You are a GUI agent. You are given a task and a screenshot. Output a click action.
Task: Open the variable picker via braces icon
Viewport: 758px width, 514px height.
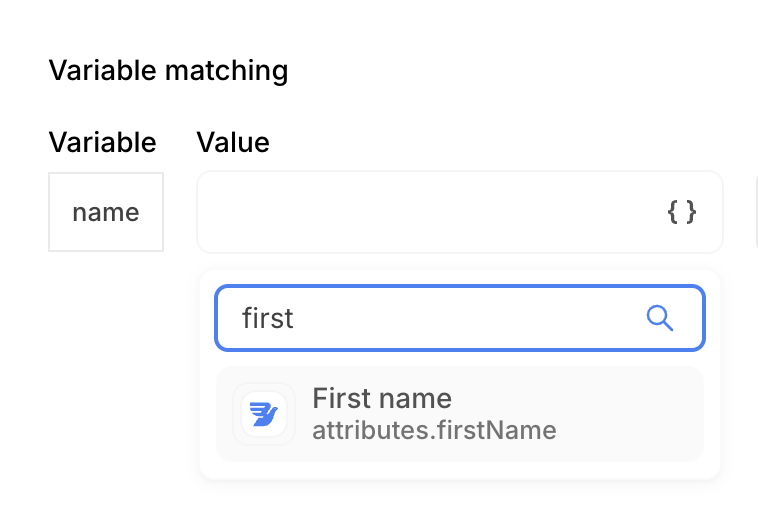tap(681, 212)
